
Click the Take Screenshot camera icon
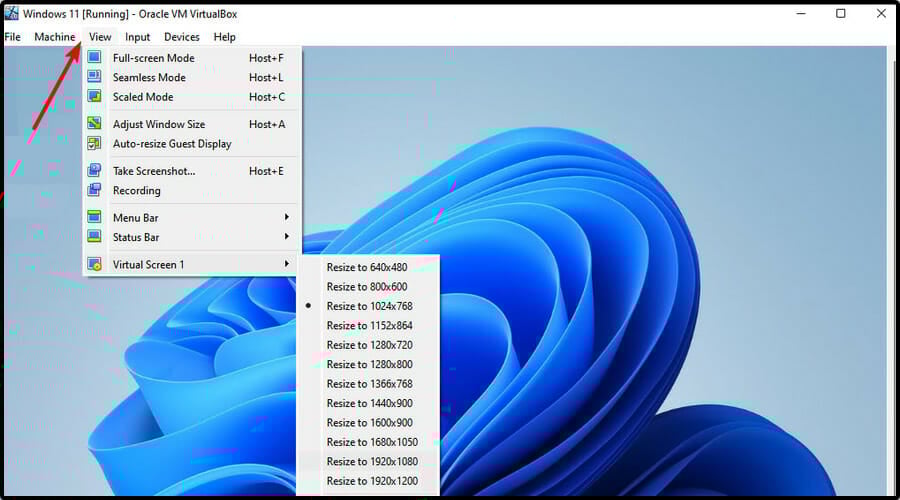(94, 170)
